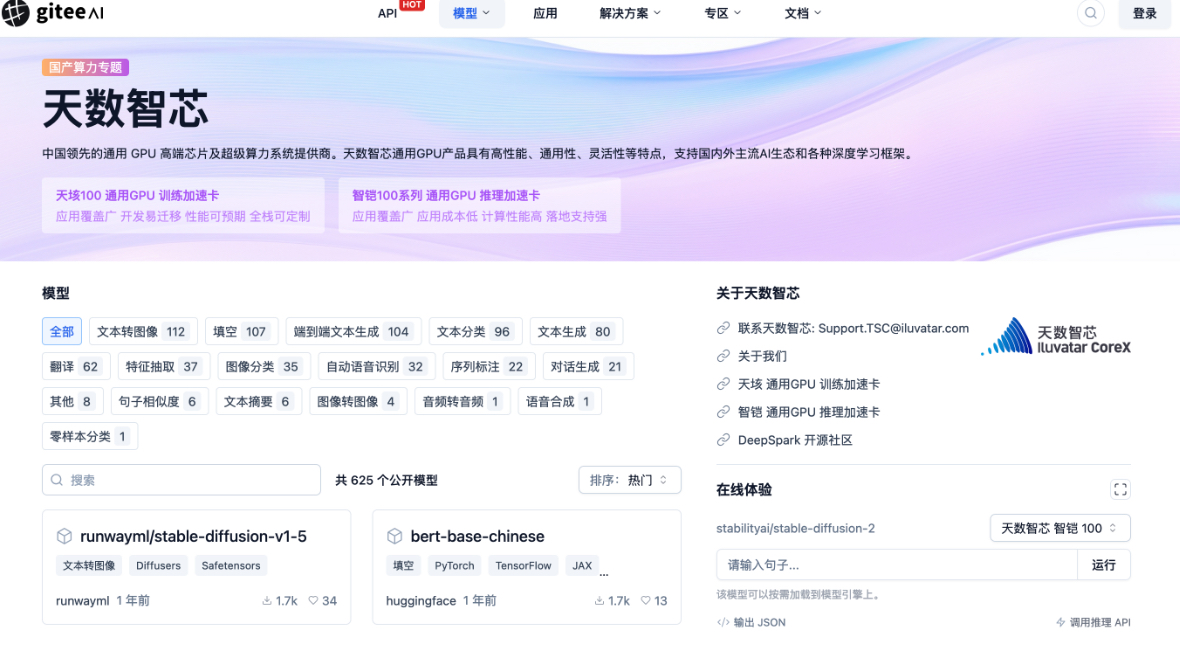1180x651 pixels.
Task: Click the heart icon on bert-base-chinese card
Action: (645, 601)
